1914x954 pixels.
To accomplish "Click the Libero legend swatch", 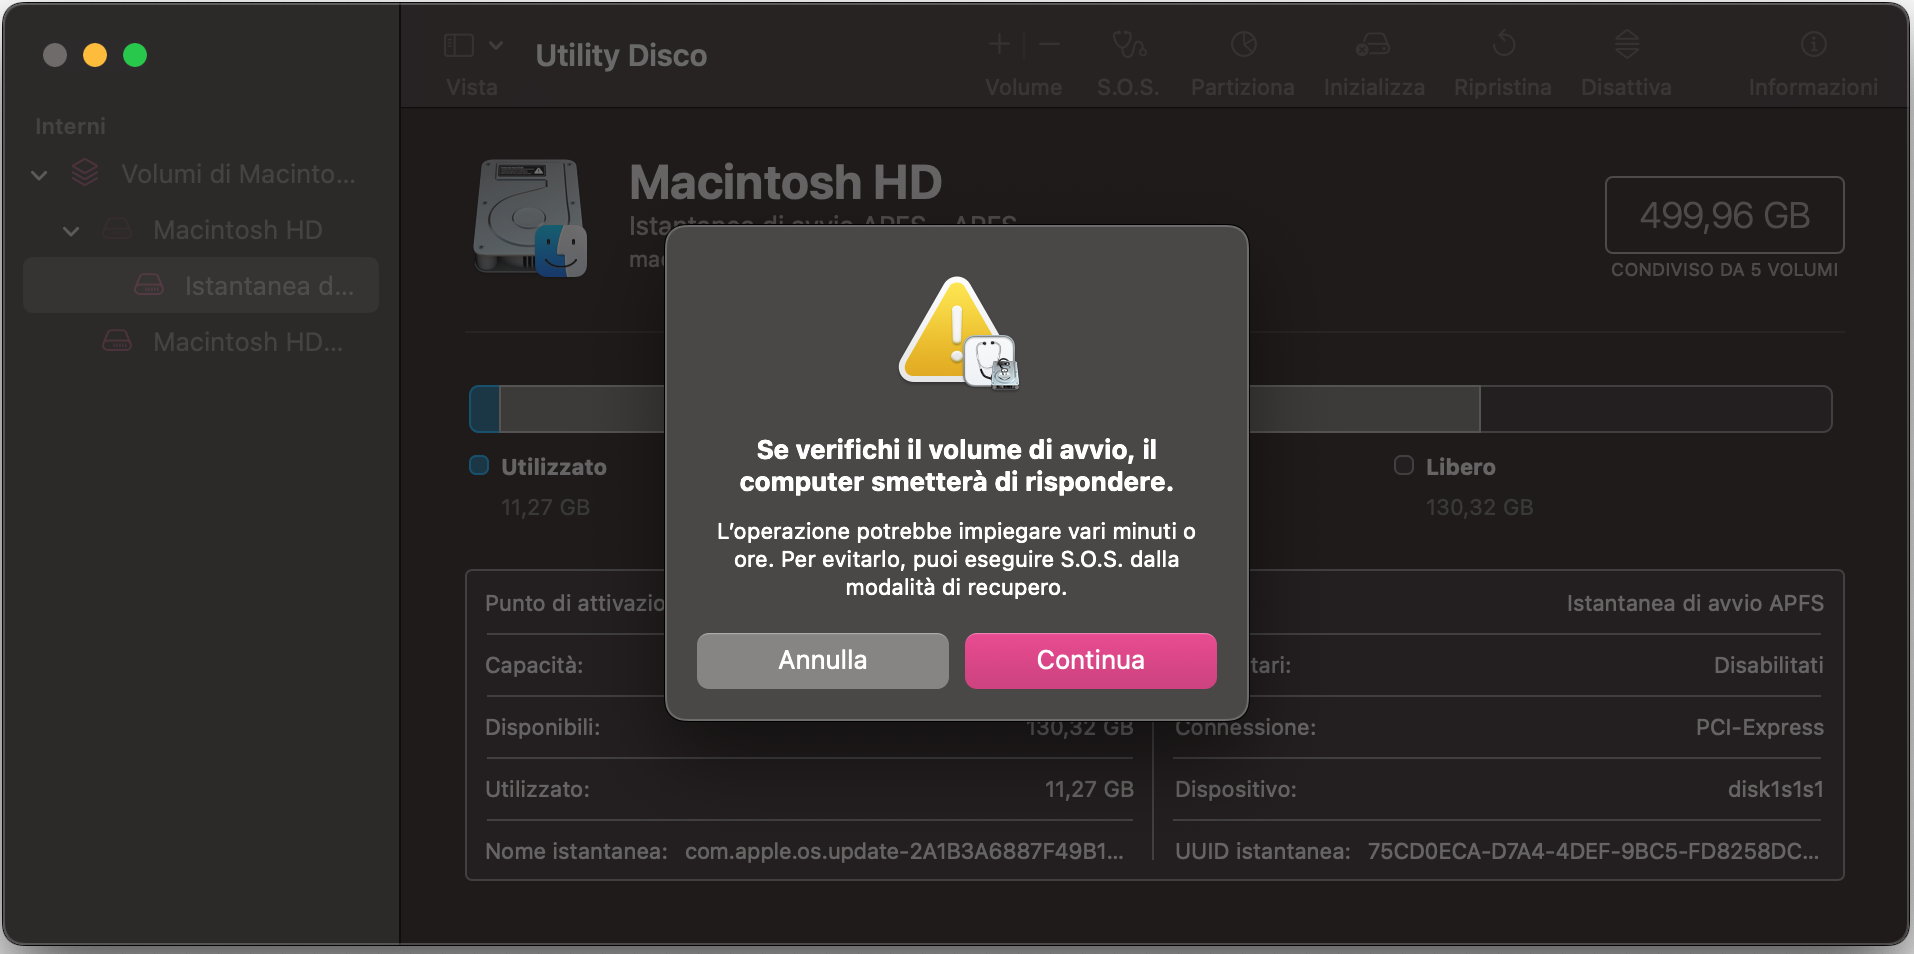I will [1404, 465].
